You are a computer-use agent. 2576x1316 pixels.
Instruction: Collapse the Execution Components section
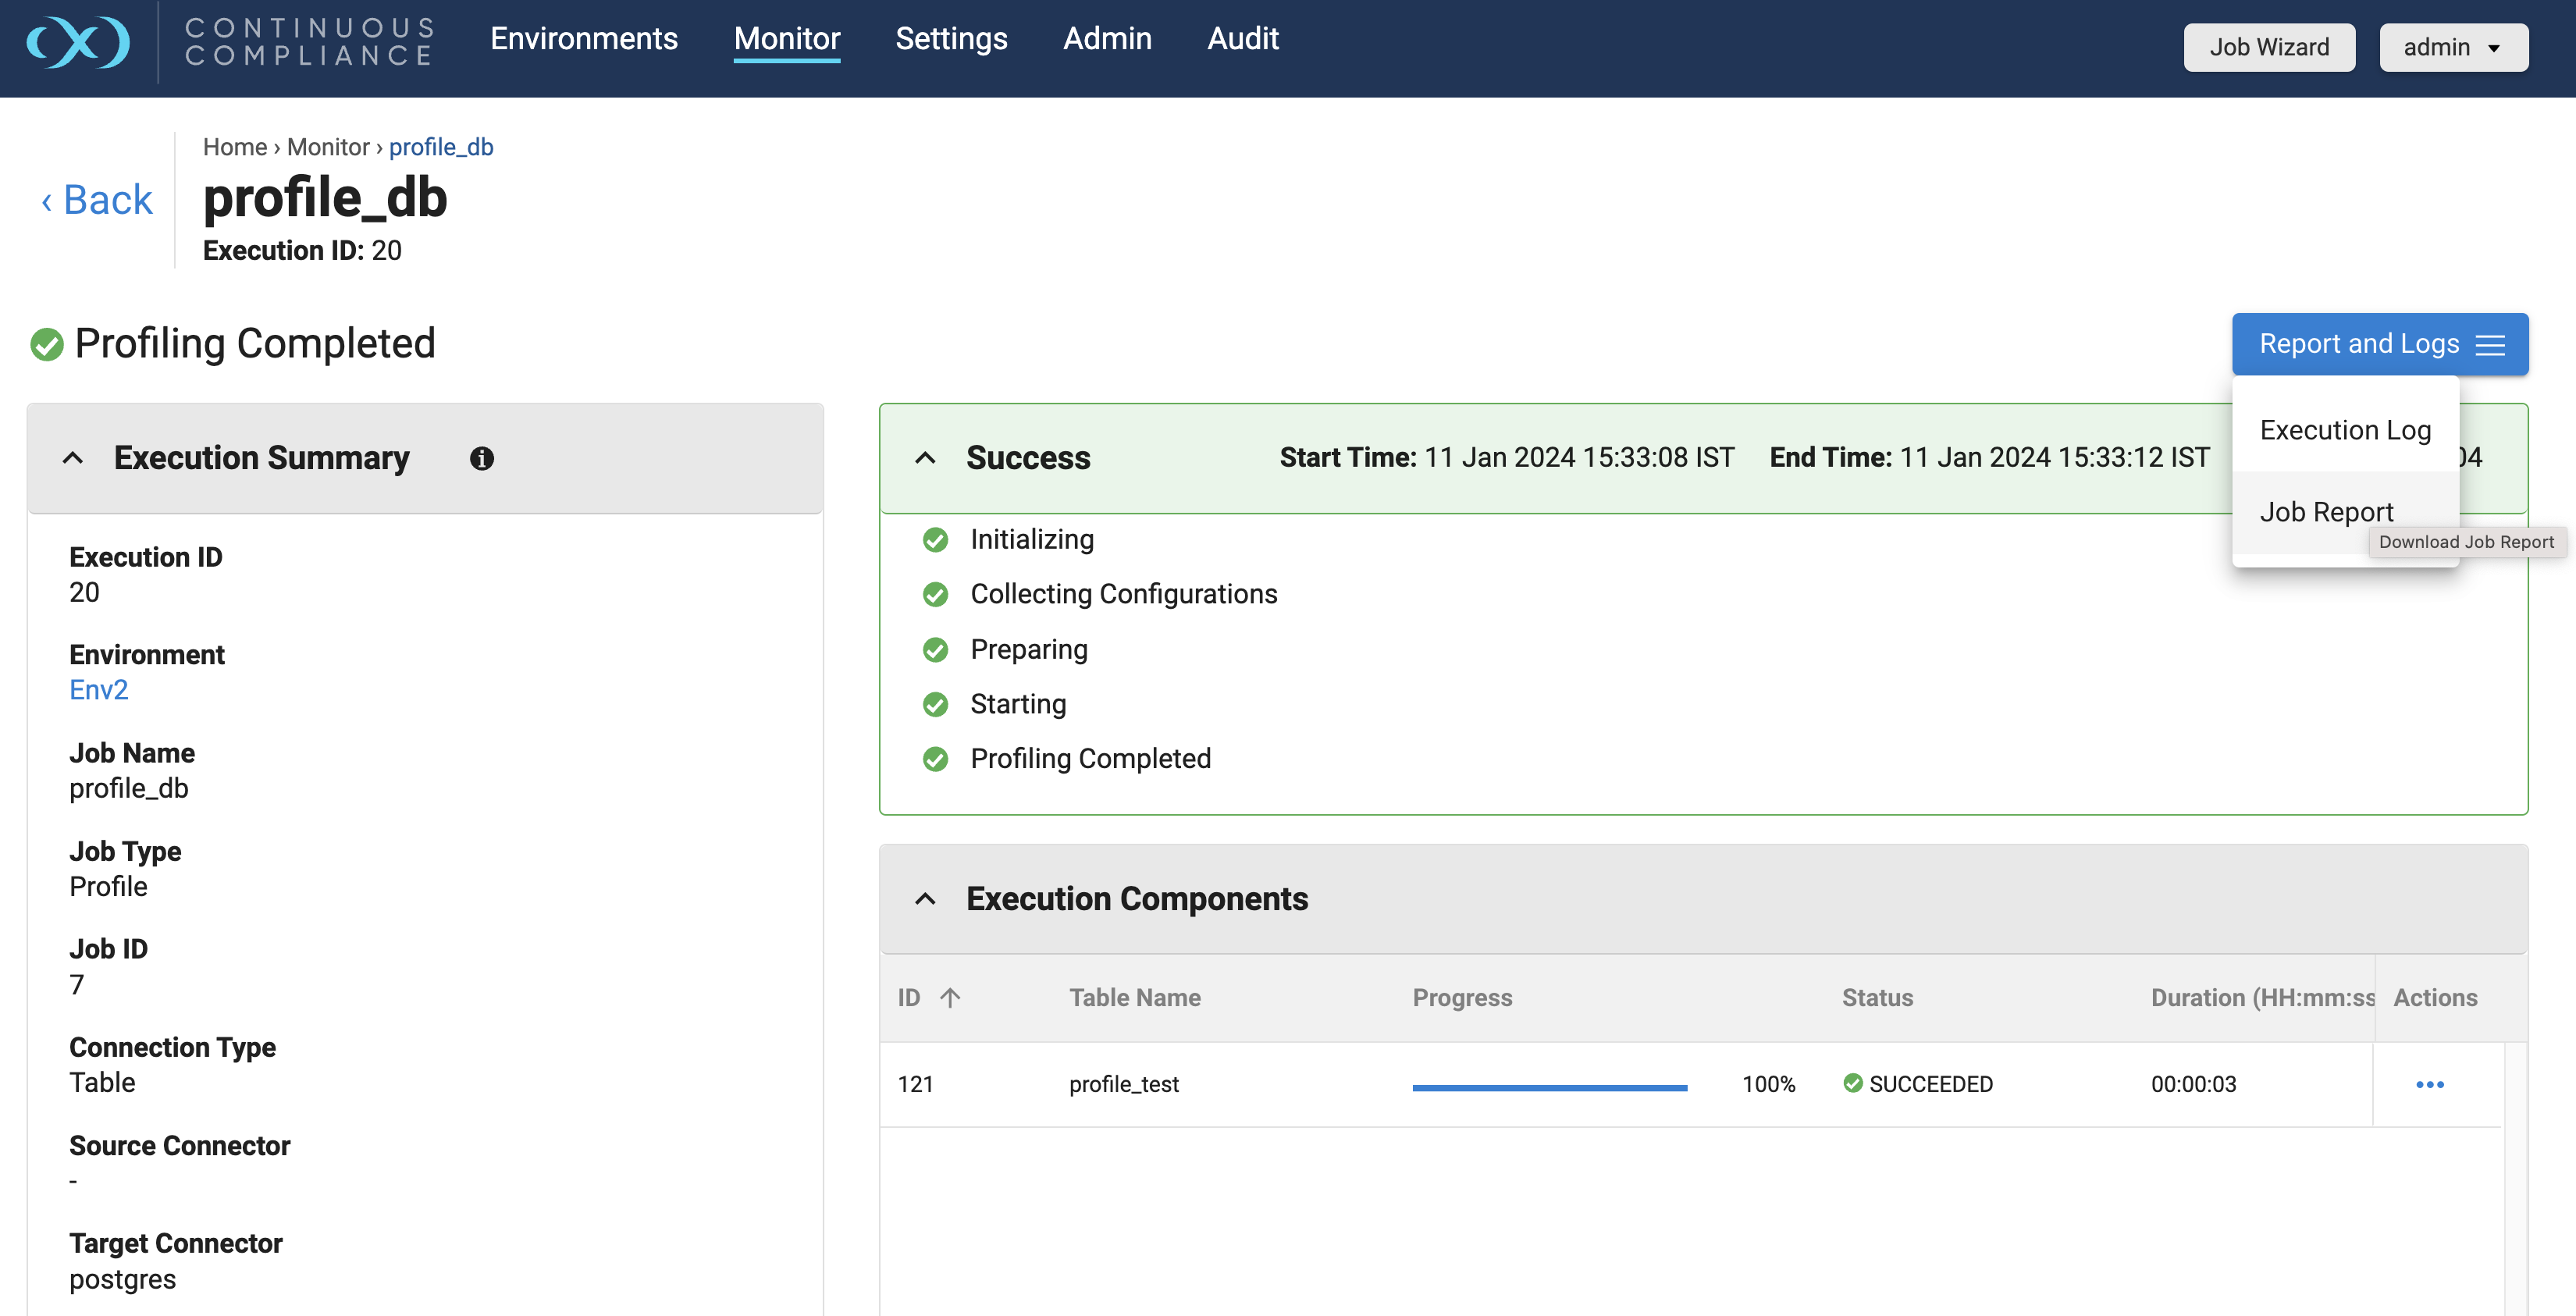925,899
